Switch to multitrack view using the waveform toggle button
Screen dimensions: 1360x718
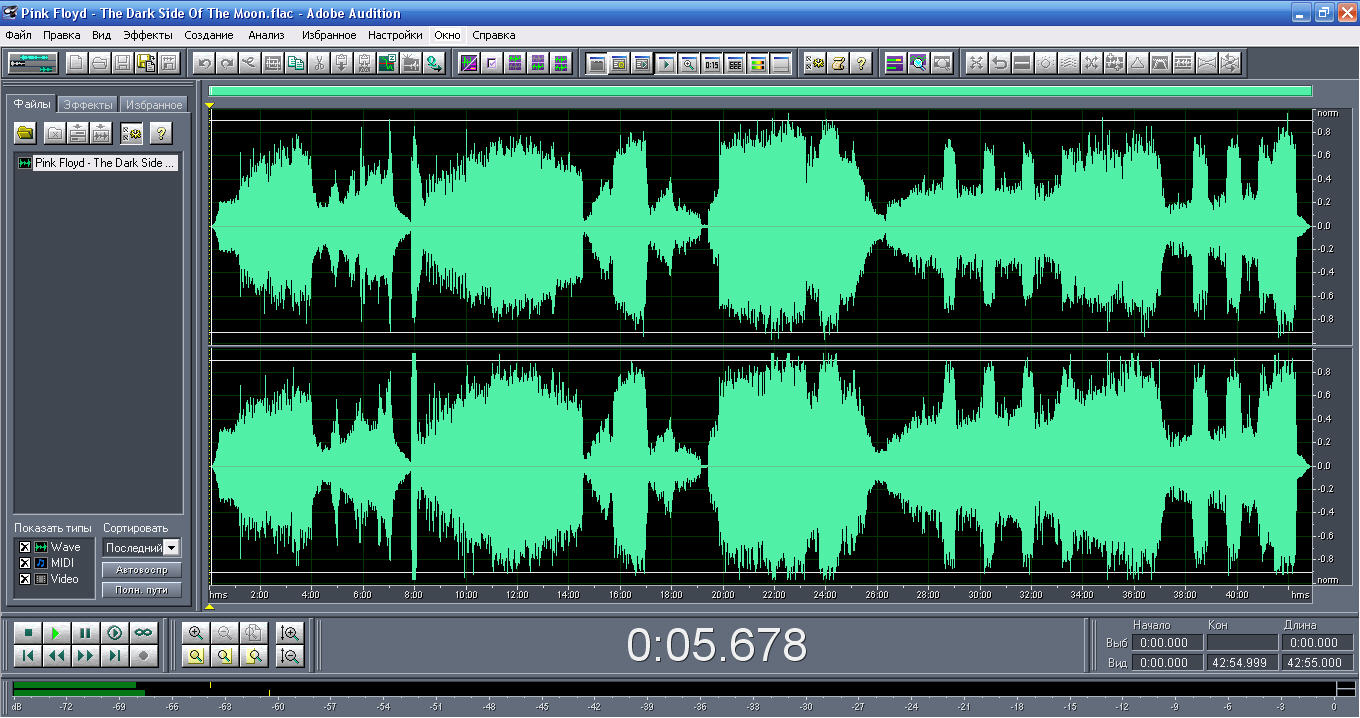pyautogui.click(x=34, y=63)
